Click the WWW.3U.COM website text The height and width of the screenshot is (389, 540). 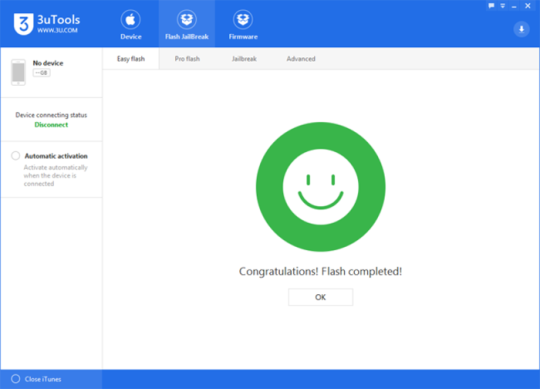(58, 30)
